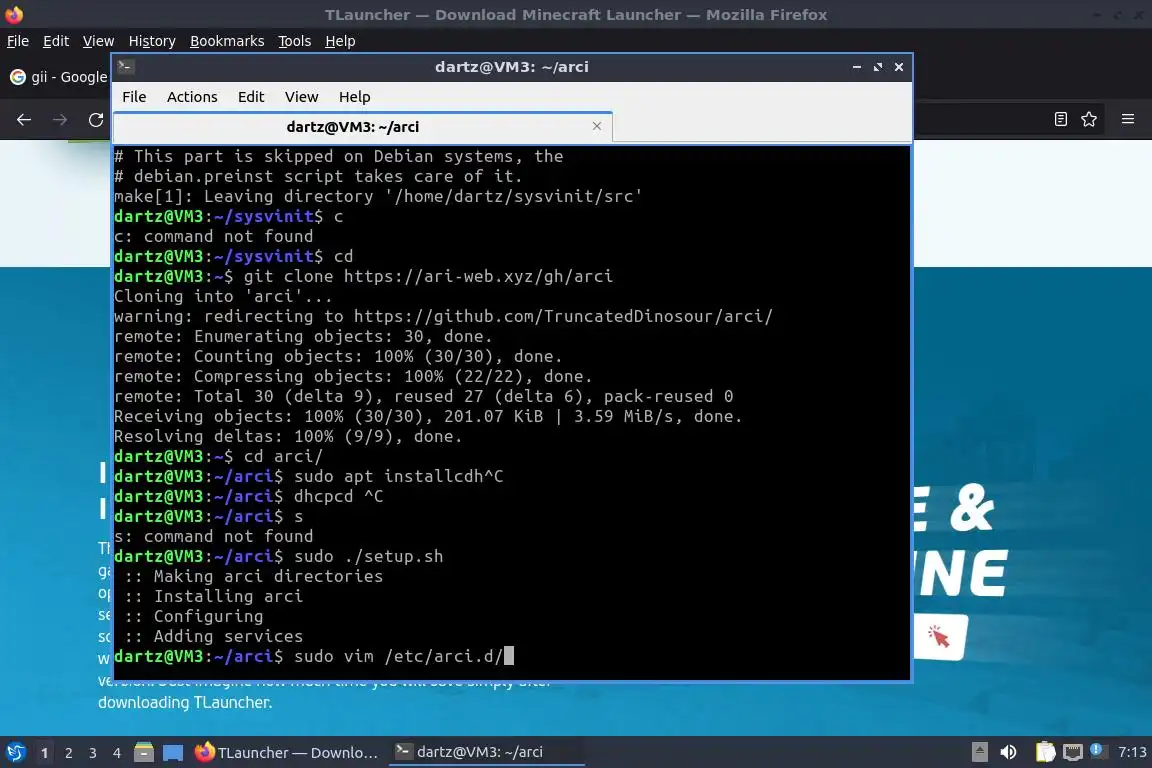Close the dartz@VM3 terminal tab
This screenshot has height=768, width=1152.
pos(597,126)
